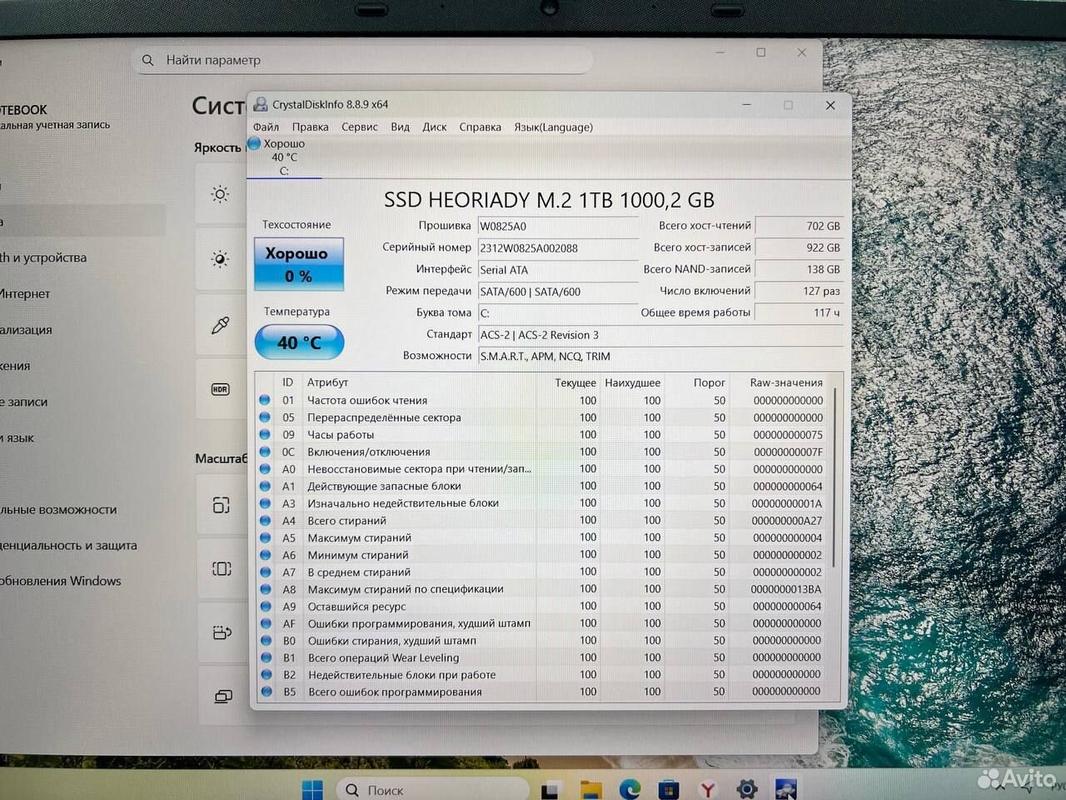Click the status circle for attribute A7
1066x800 pixels.
click(x=266, y=572)
